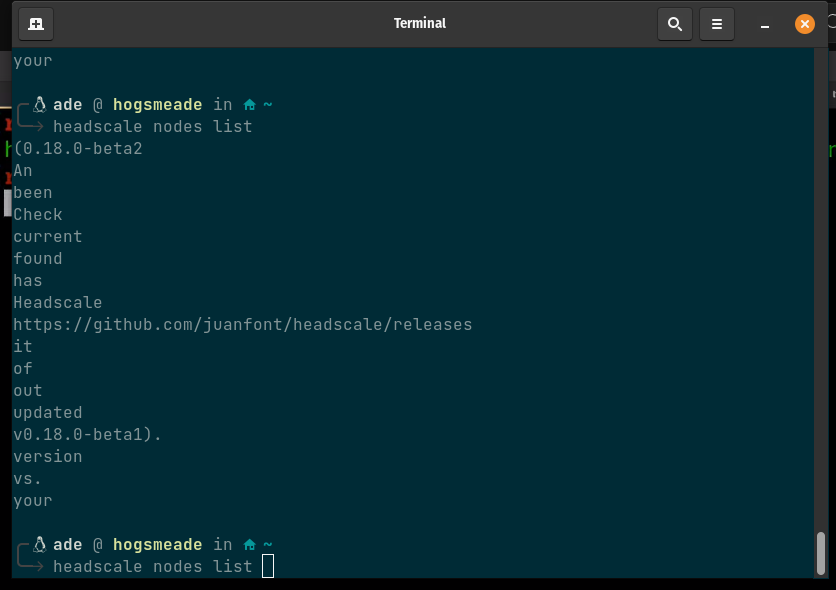Click the bottom 'headscale nodes list' command

152,566
